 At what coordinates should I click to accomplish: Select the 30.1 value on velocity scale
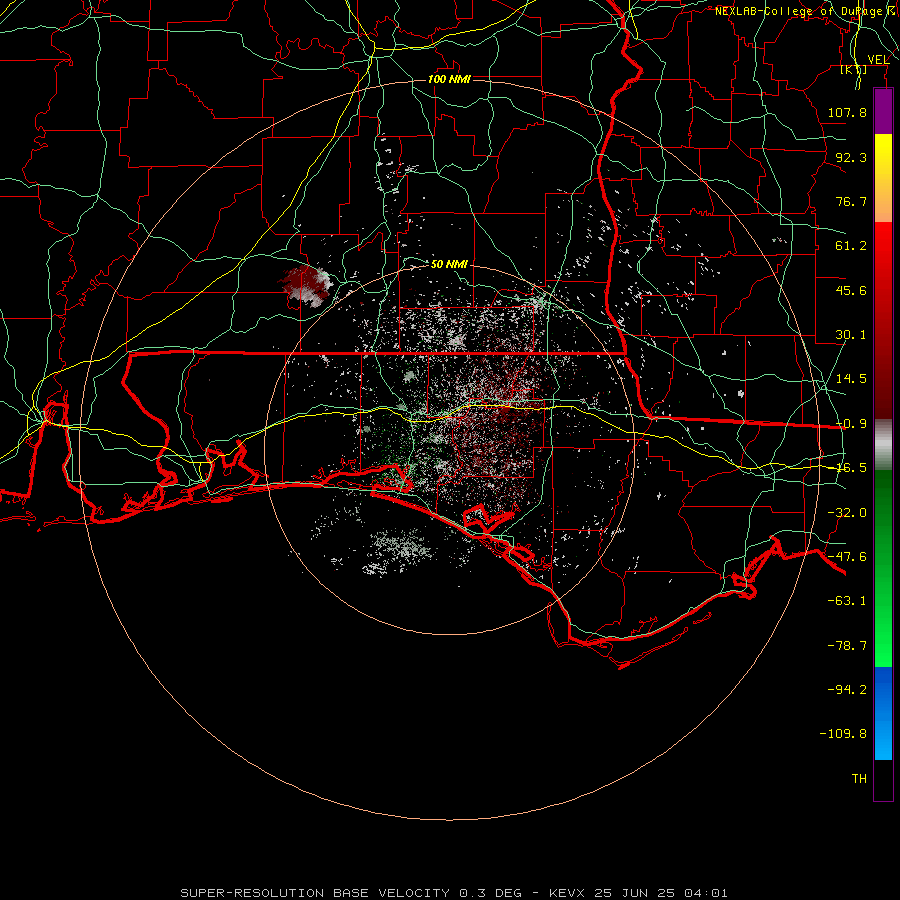(x=851, y=335)
